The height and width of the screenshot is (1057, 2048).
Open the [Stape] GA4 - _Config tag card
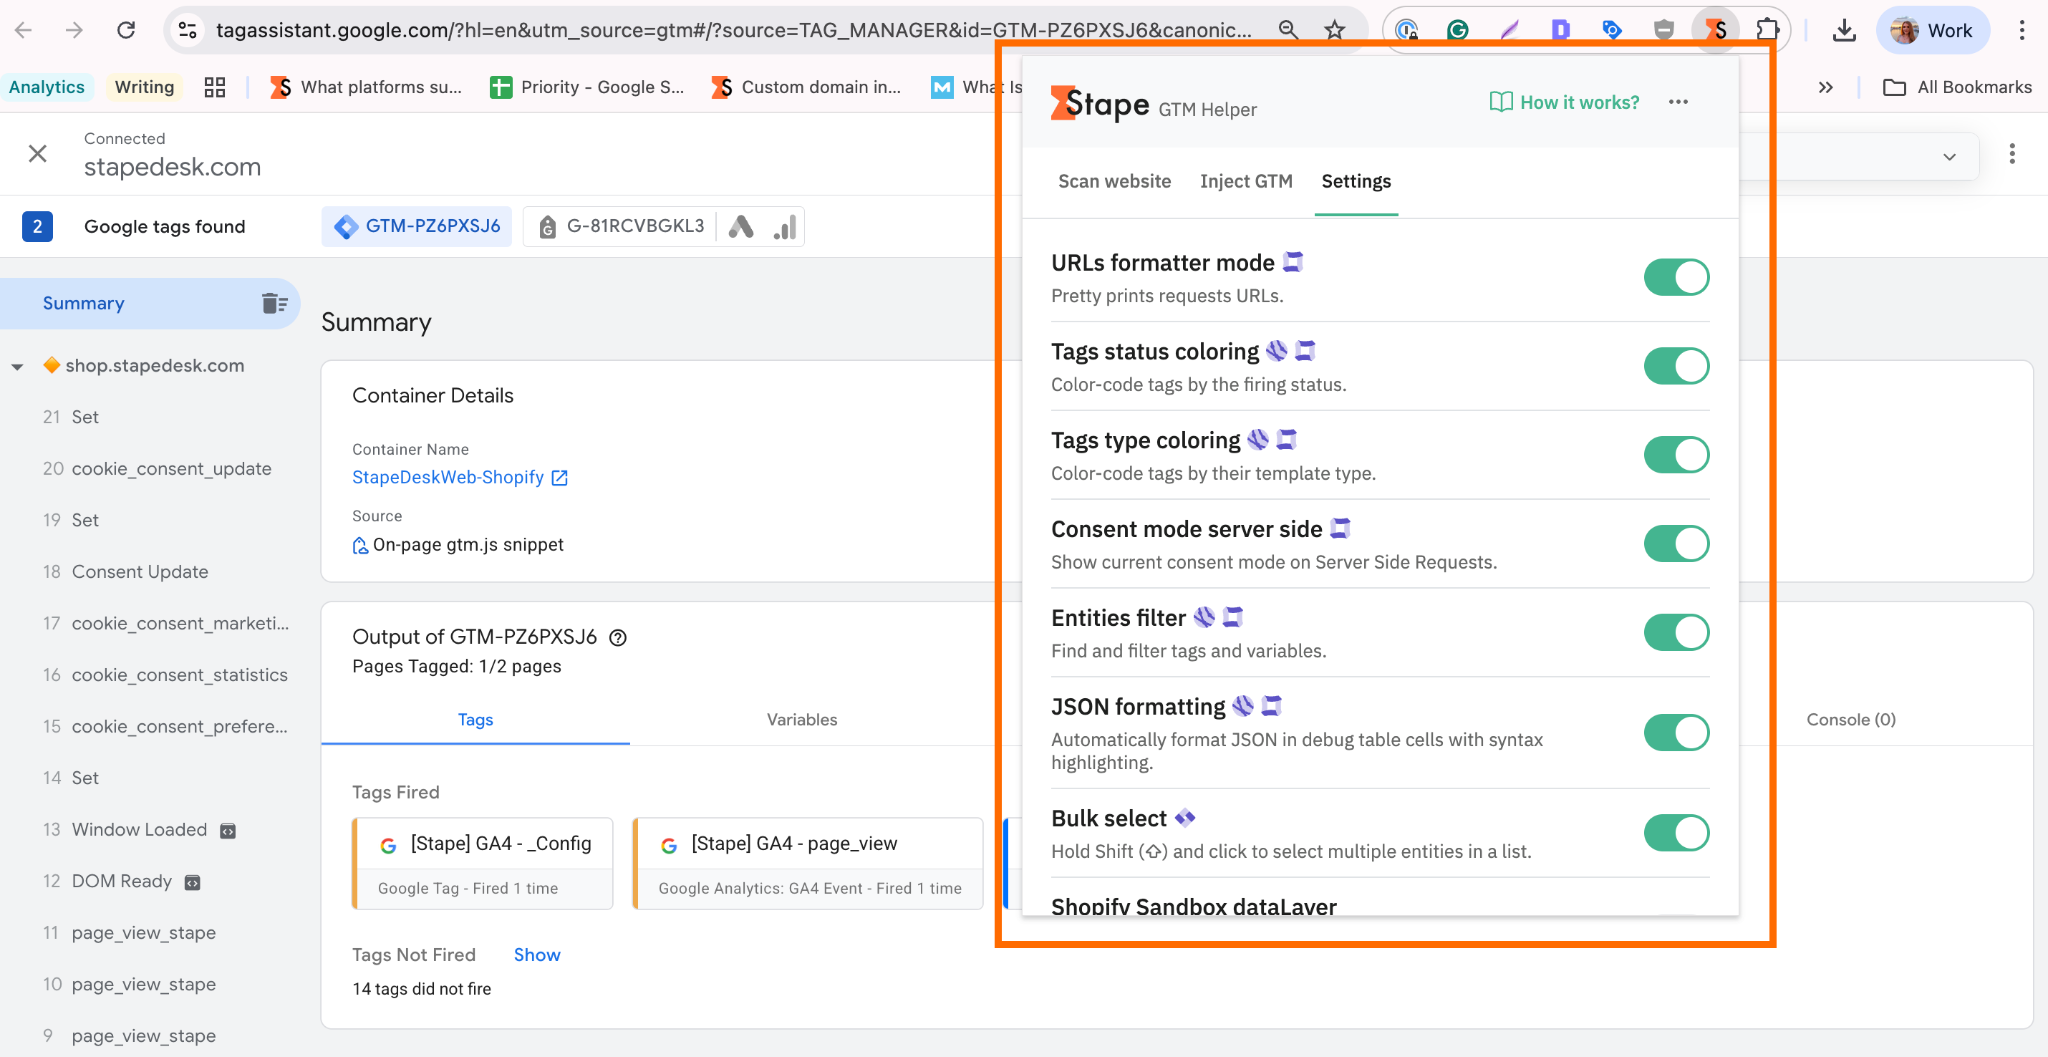click(x=483, y=864)
